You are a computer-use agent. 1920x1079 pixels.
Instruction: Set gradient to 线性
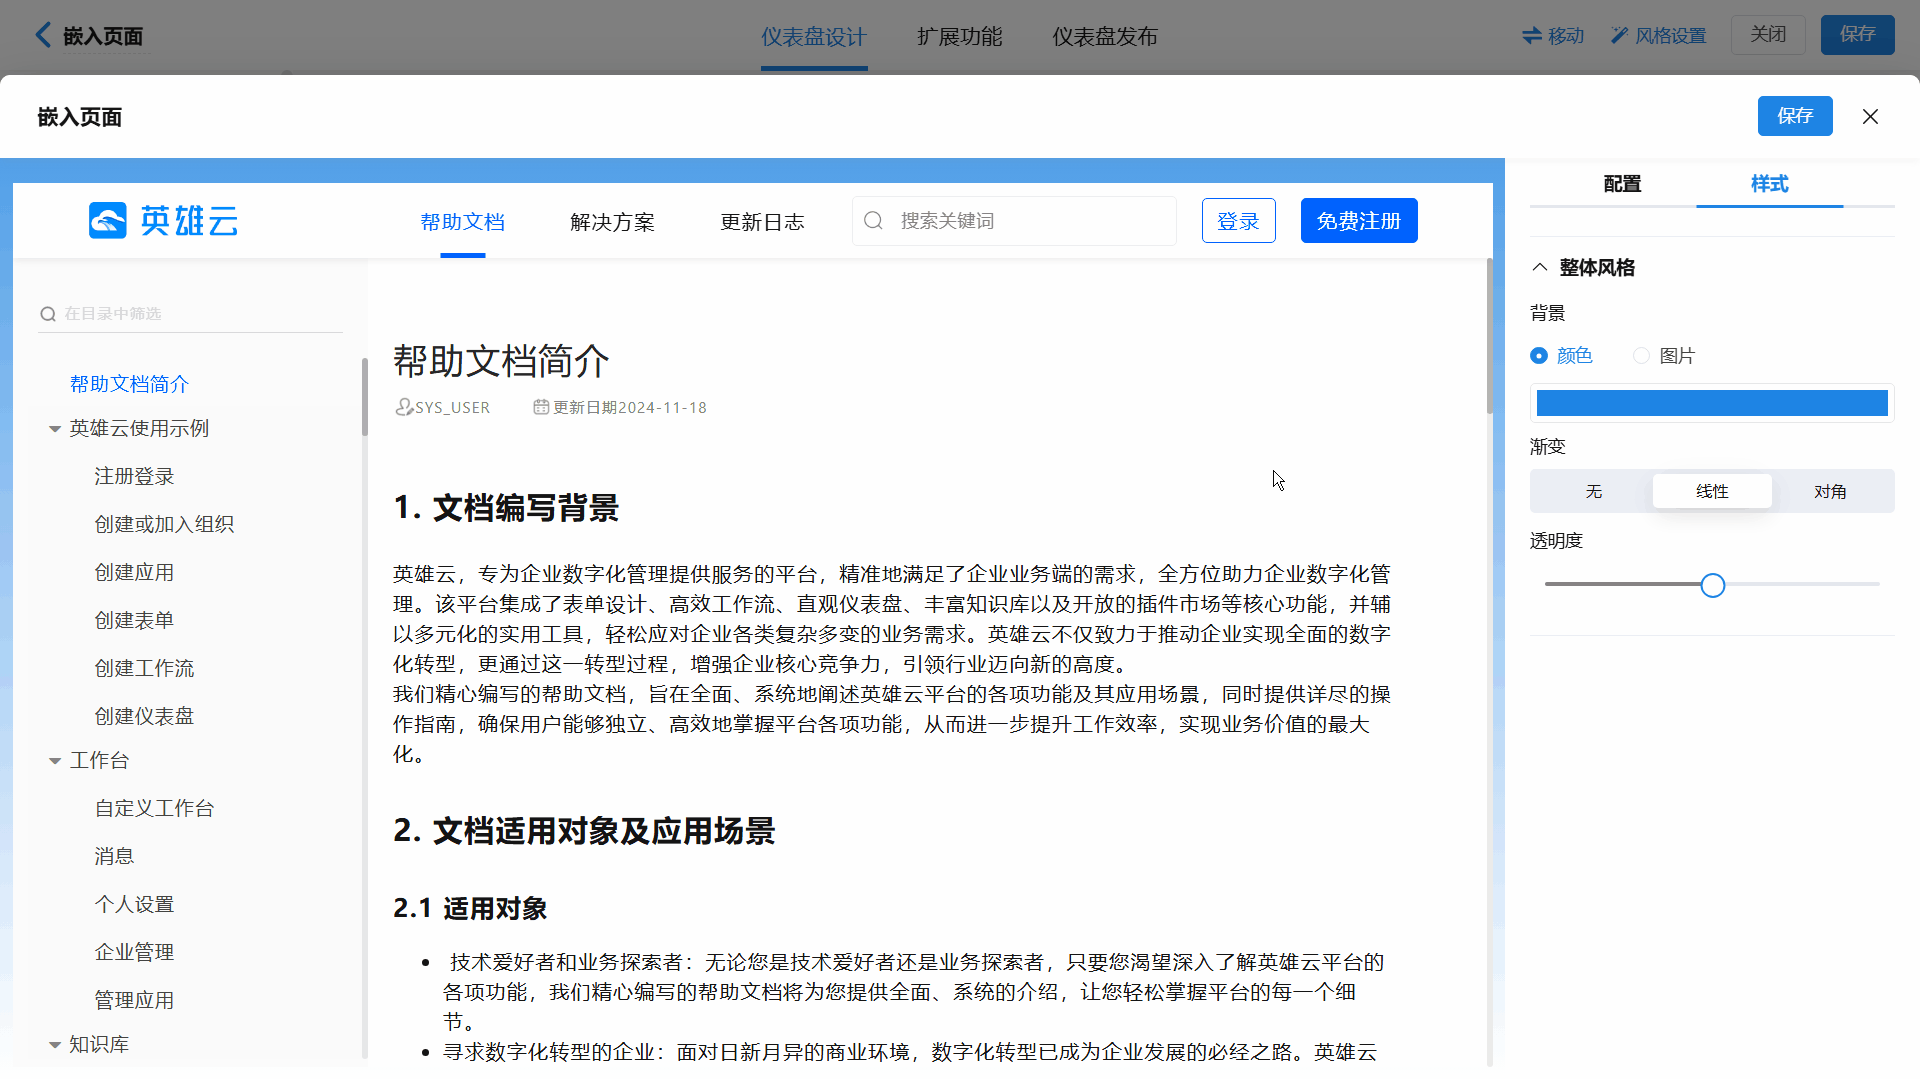(x=1712, y=491)
